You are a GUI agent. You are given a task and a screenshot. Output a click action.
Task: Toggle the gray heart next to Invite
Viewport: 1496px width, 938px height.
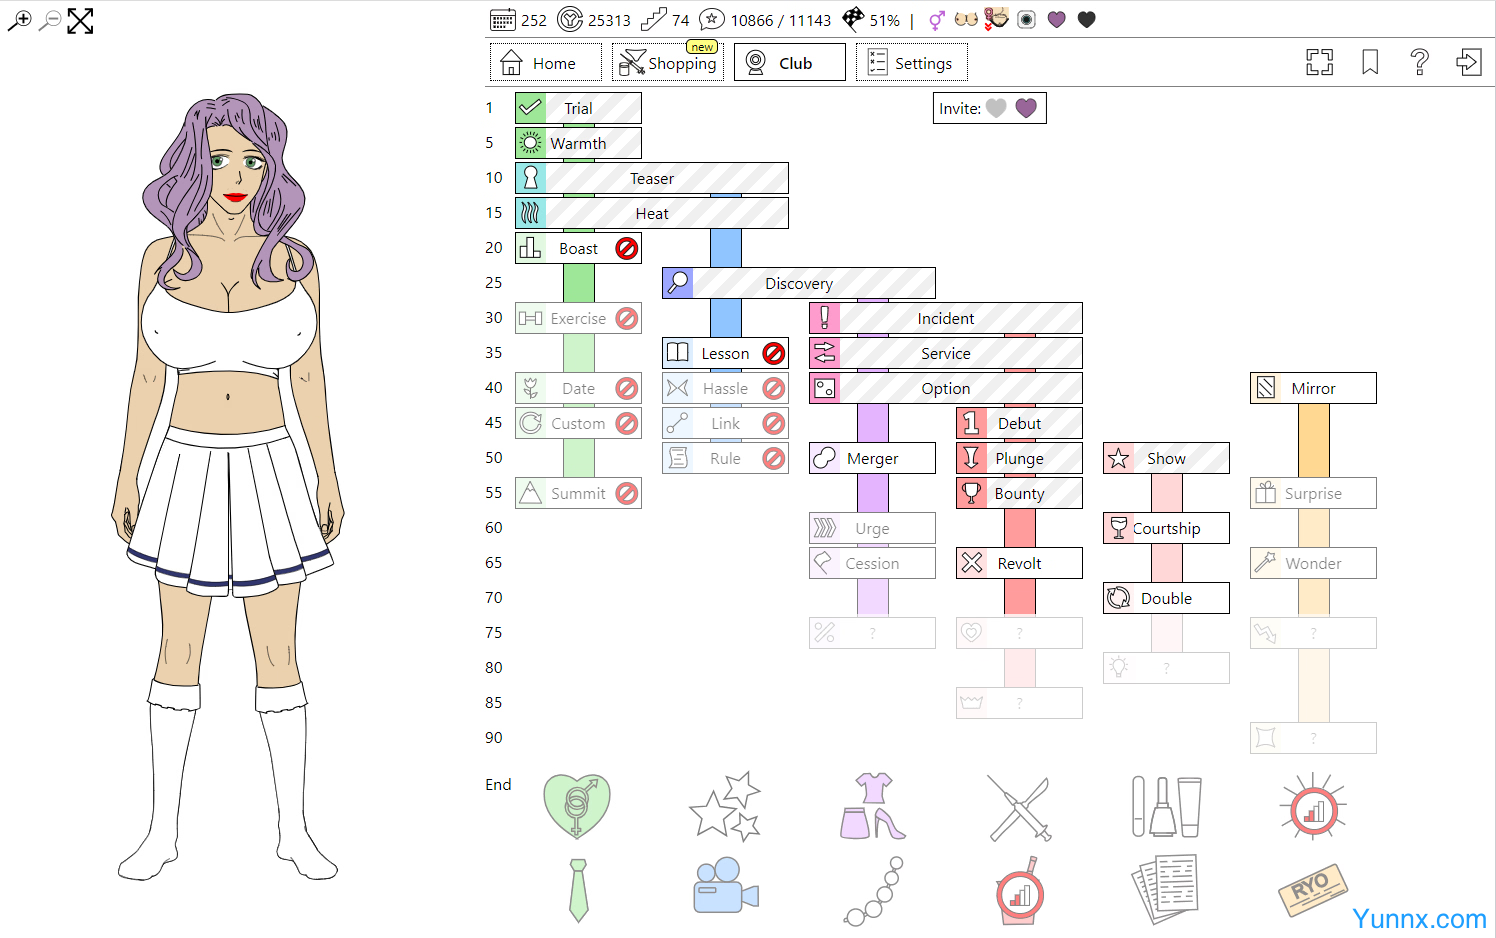(x=996, y=108)
